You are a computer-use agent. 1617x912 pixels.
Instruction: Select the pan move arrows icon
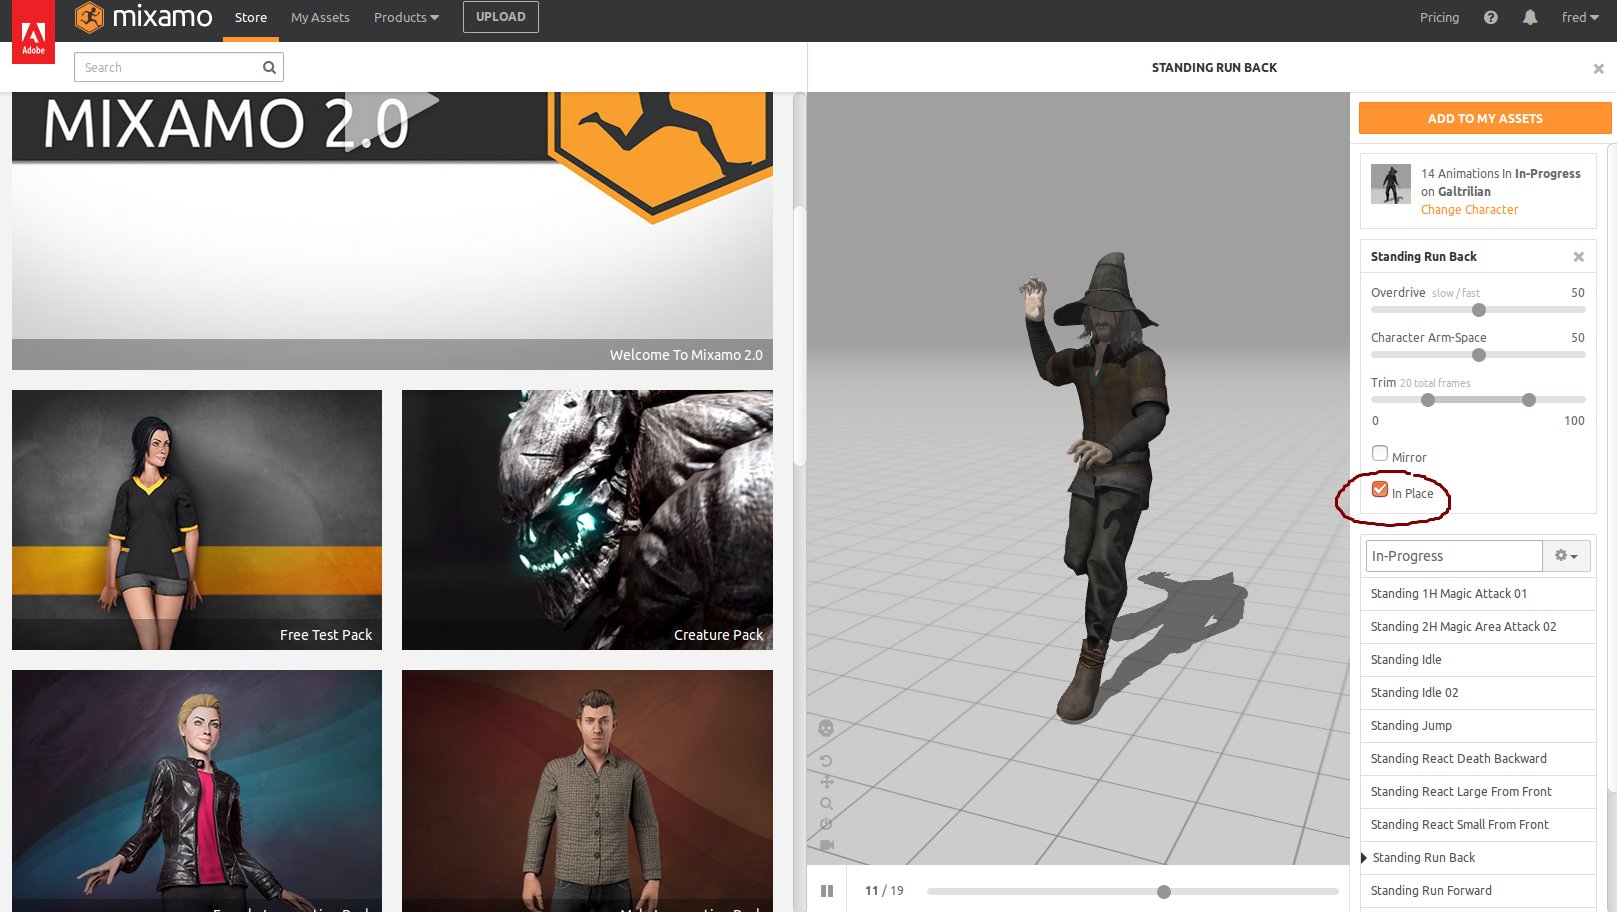pyautogui.click(x=826, y=782)
